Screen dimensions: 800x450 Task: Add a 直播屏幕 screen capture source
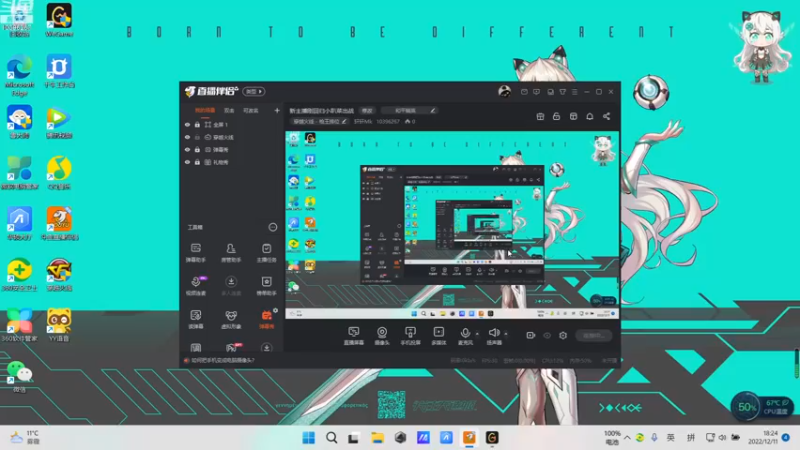tap(354, 336)
